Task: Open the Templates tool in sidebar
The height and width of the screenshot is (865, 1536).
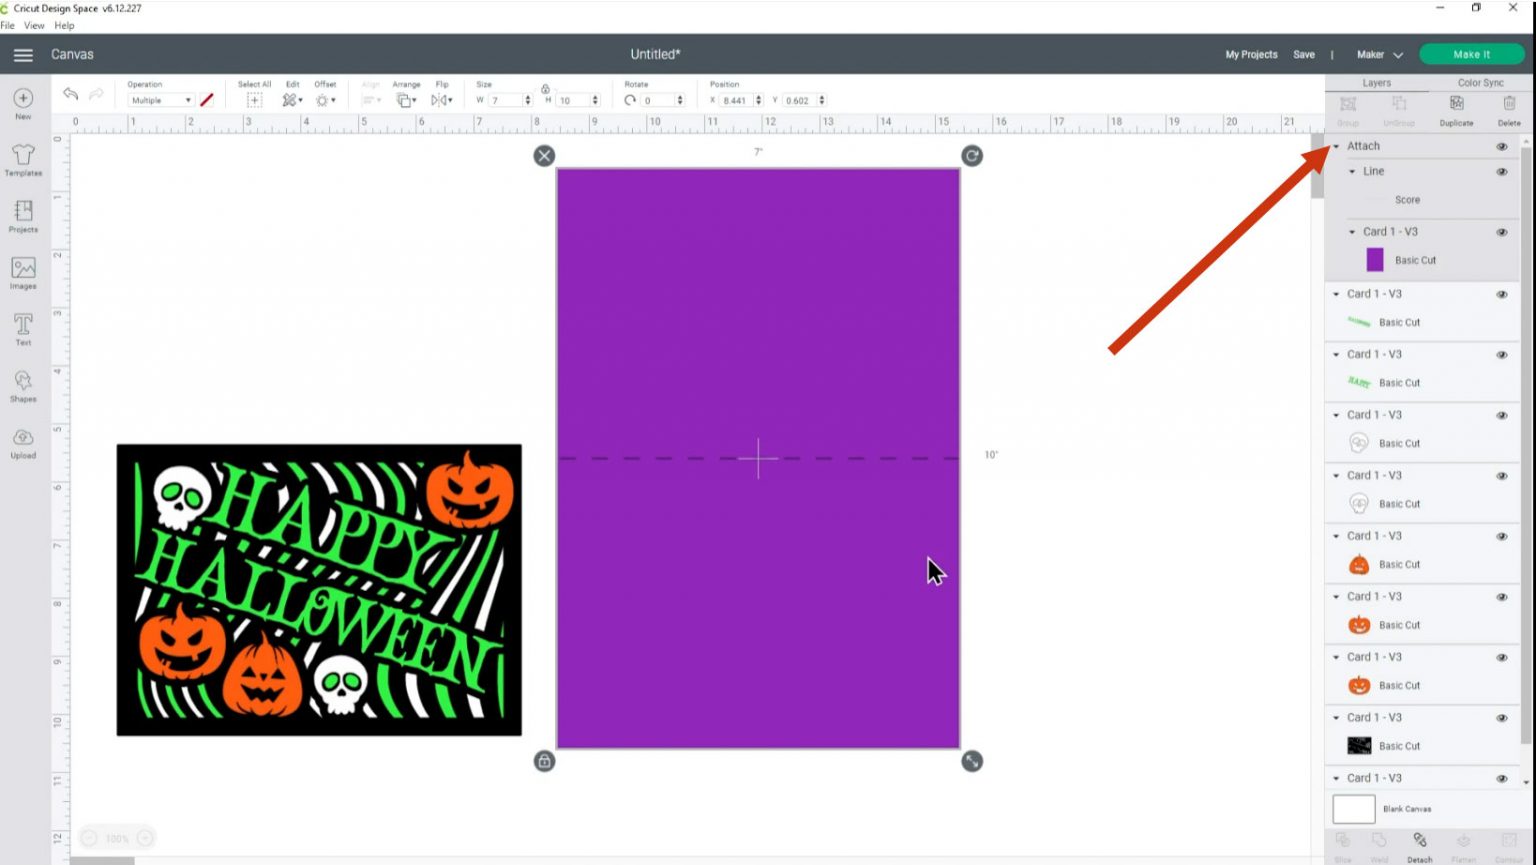Action: point(23,159)
